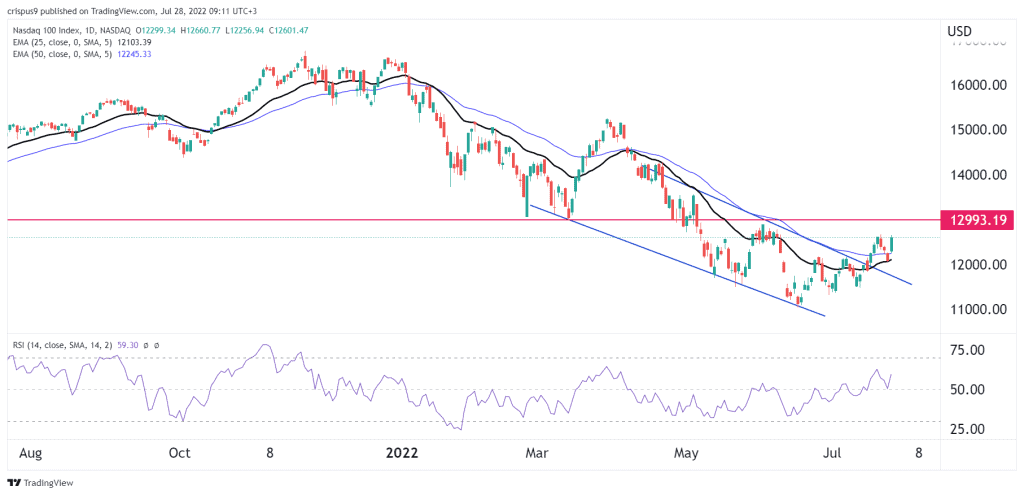
Task: Click the 'Oct' time axis label
Action: (x=179, y=453)
